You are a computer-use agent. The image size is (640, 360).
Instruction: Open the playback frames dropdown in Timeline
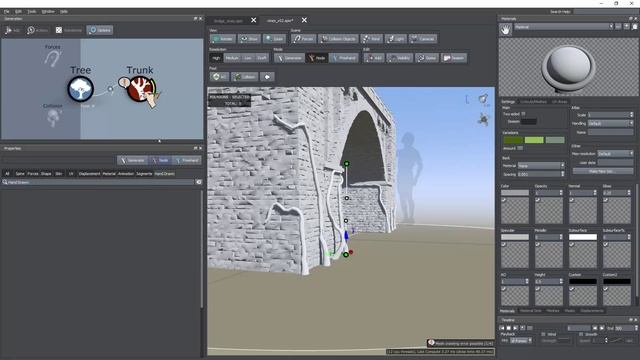(x=522, y=340)
